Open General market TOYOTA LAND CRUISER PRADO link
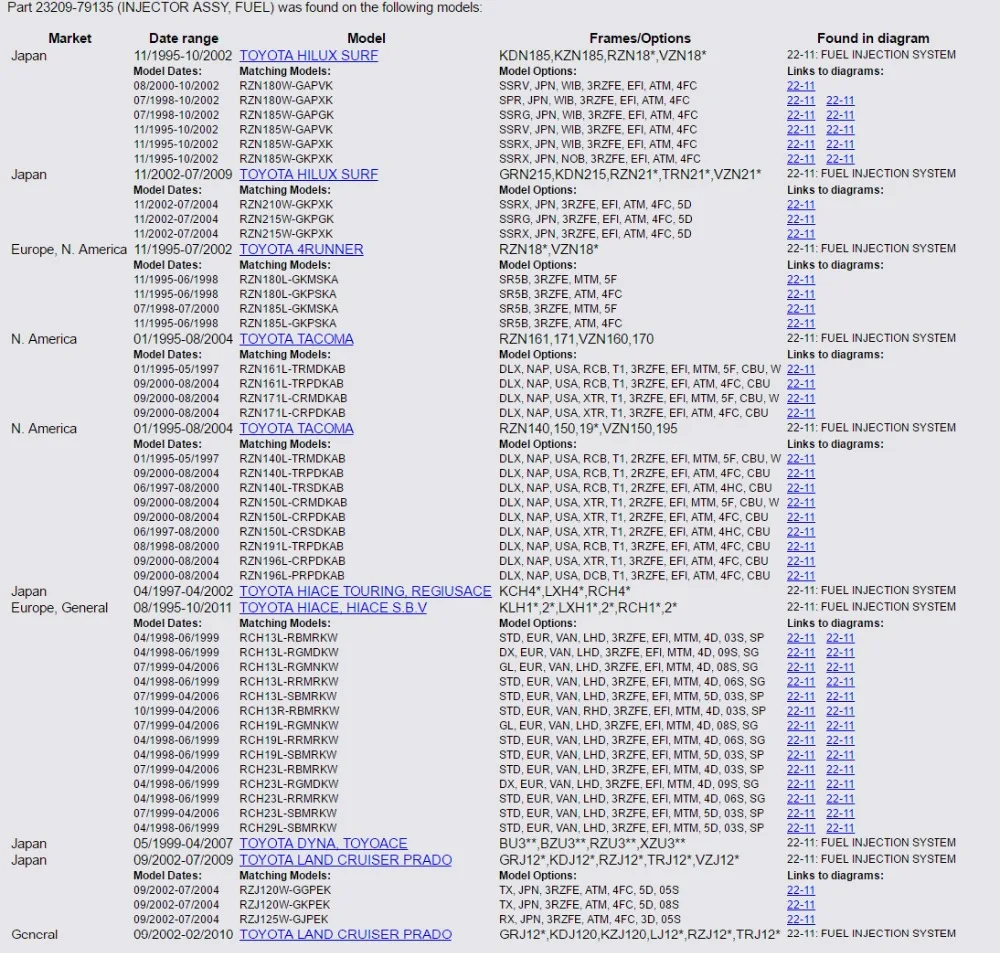This screenshot has width=1000, height=953. click(346, 935)
